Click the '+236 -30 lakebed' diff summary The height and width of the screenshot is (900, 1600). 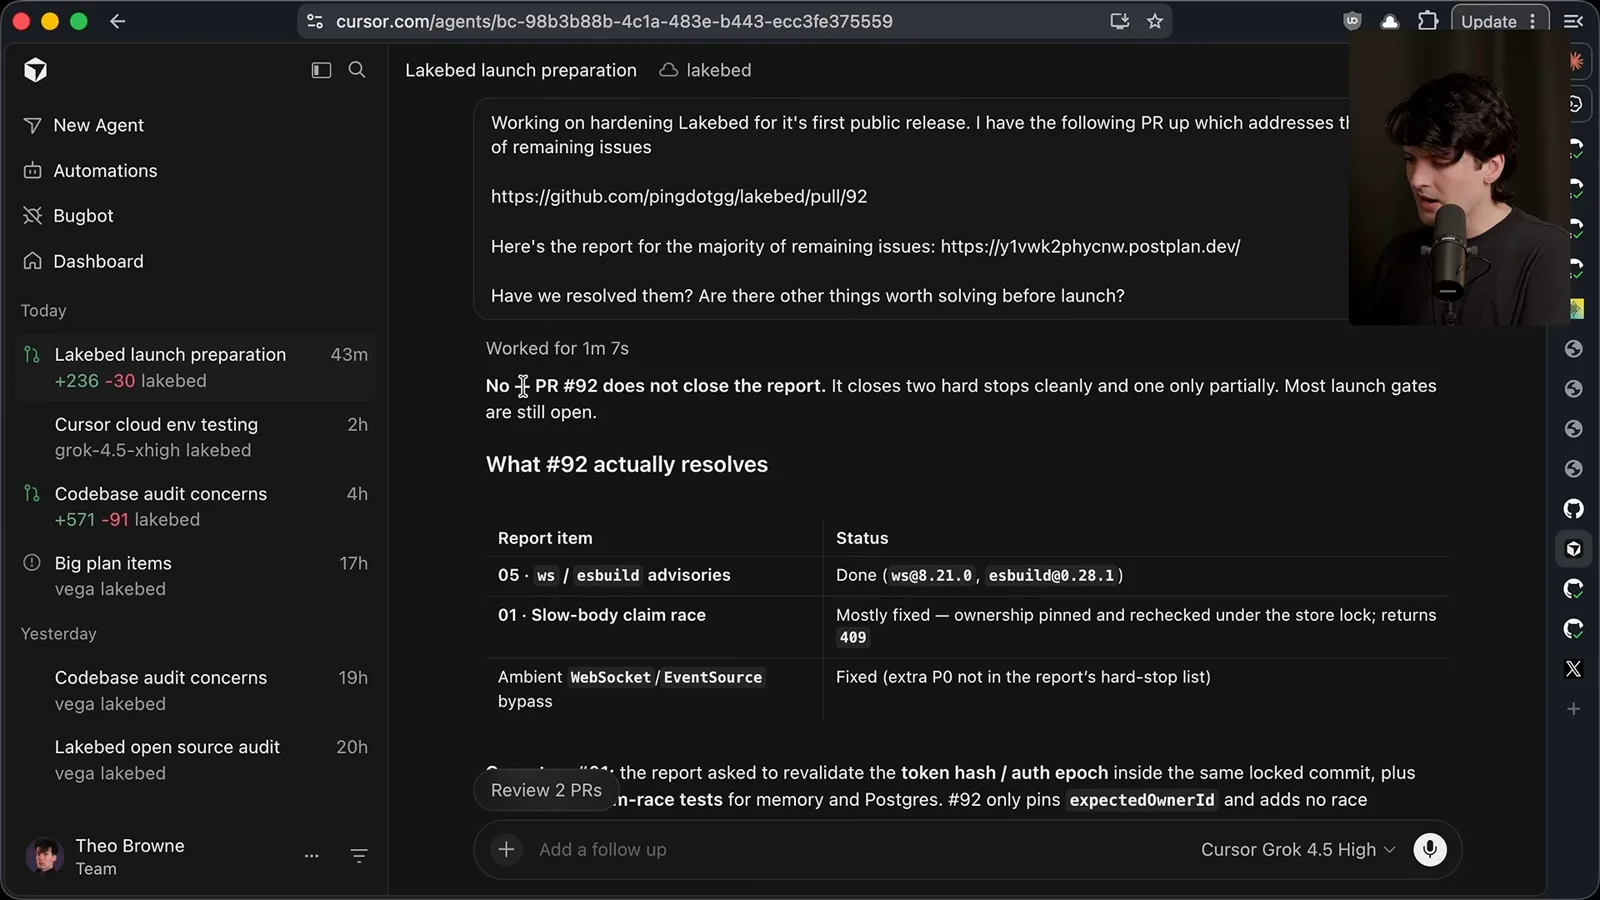click(x=131, y=381)
